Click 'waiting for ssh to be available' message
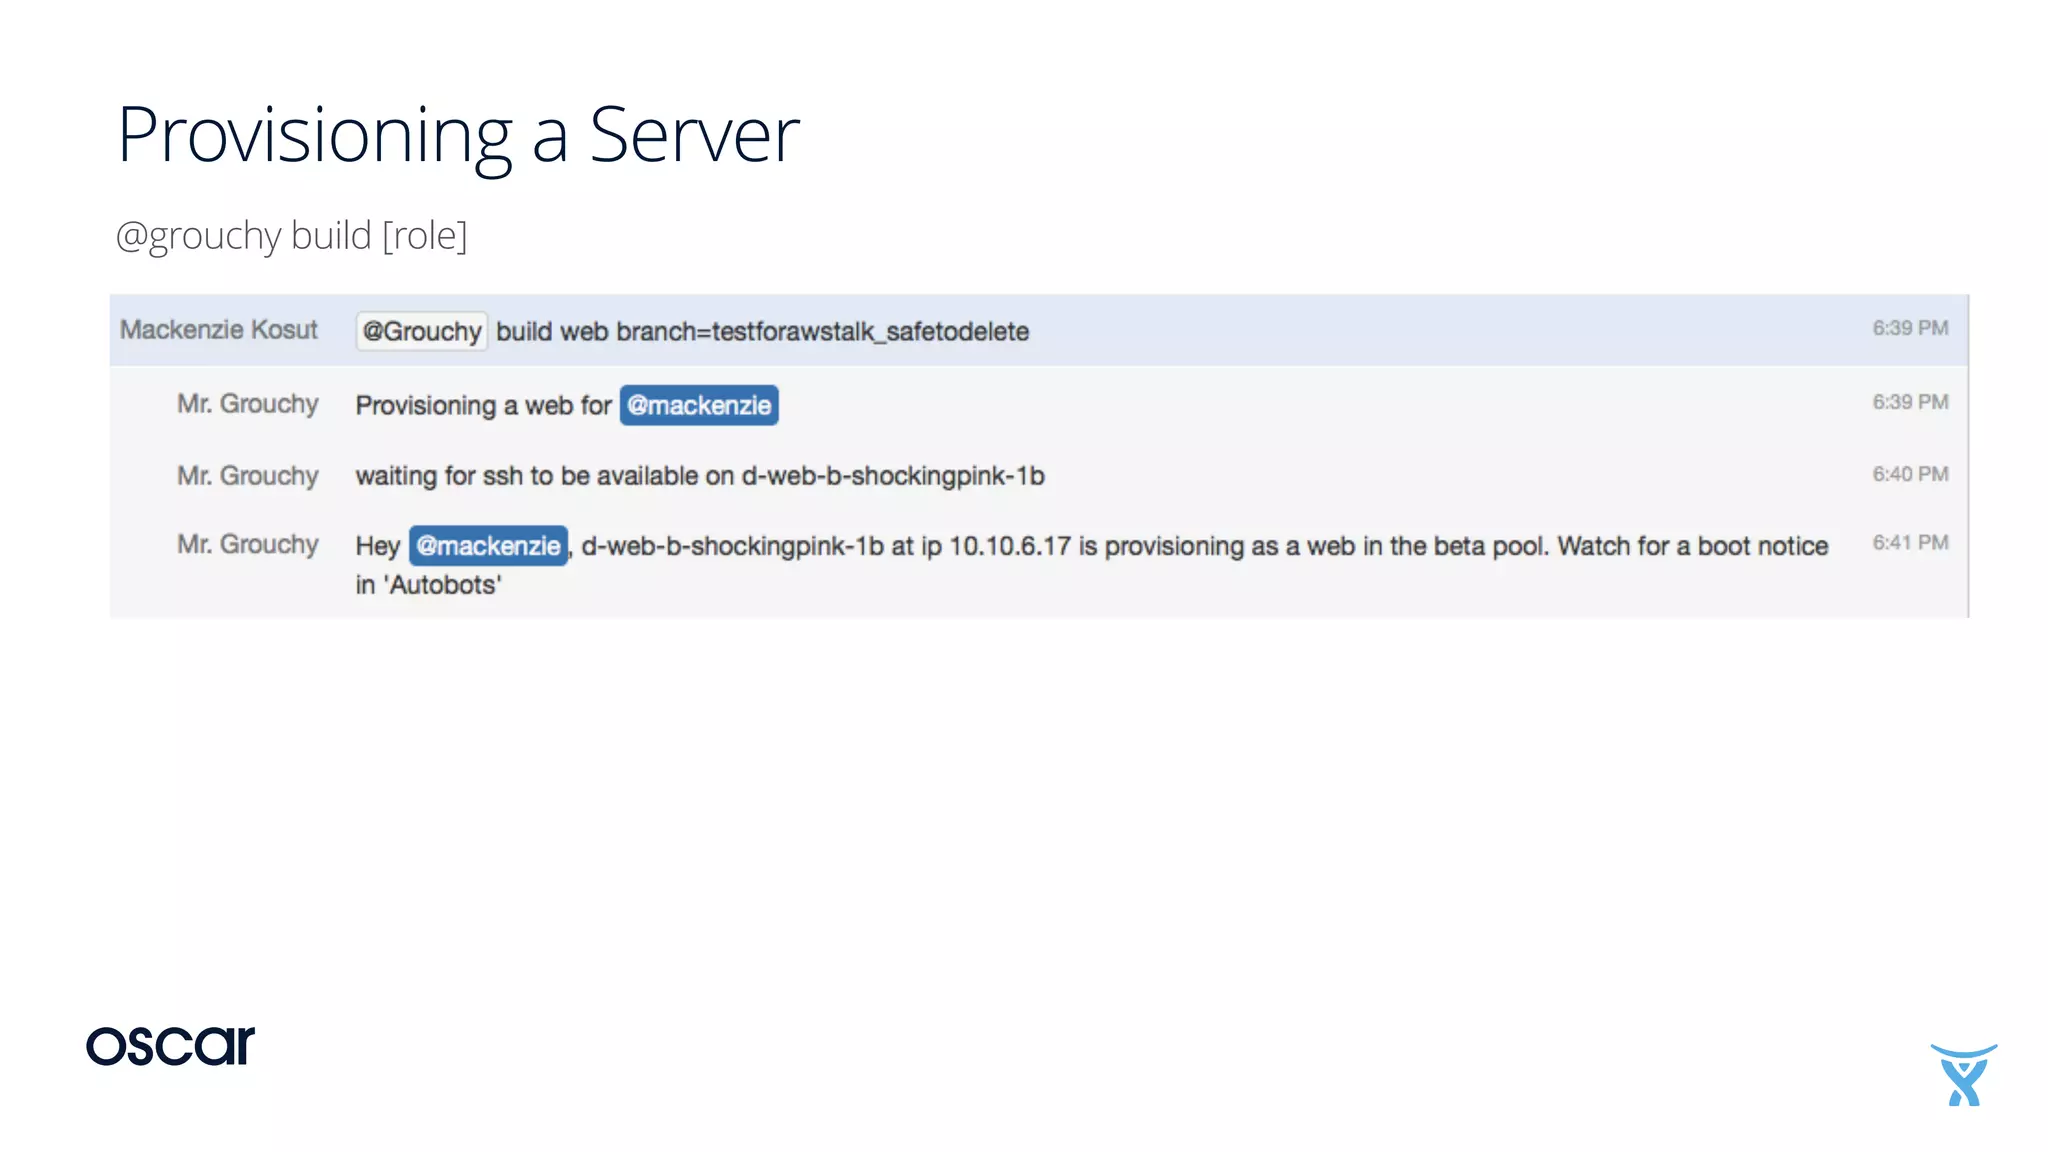Screen dimensions: 2048x1152 [x=700, y=475]
